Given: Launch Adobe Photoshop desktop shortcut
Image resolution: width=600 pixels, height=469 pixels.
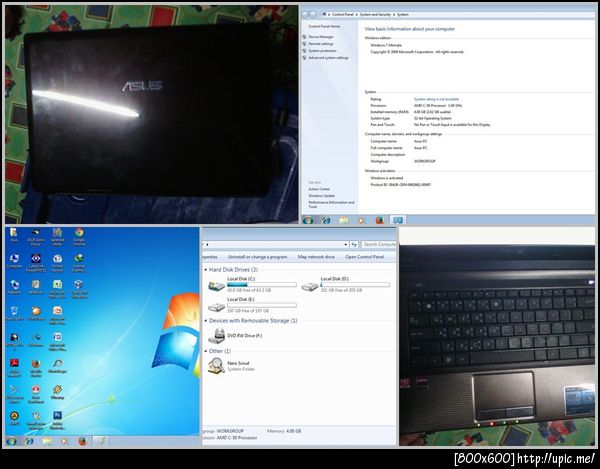Looking at the screenshot, I should point(57,420).
